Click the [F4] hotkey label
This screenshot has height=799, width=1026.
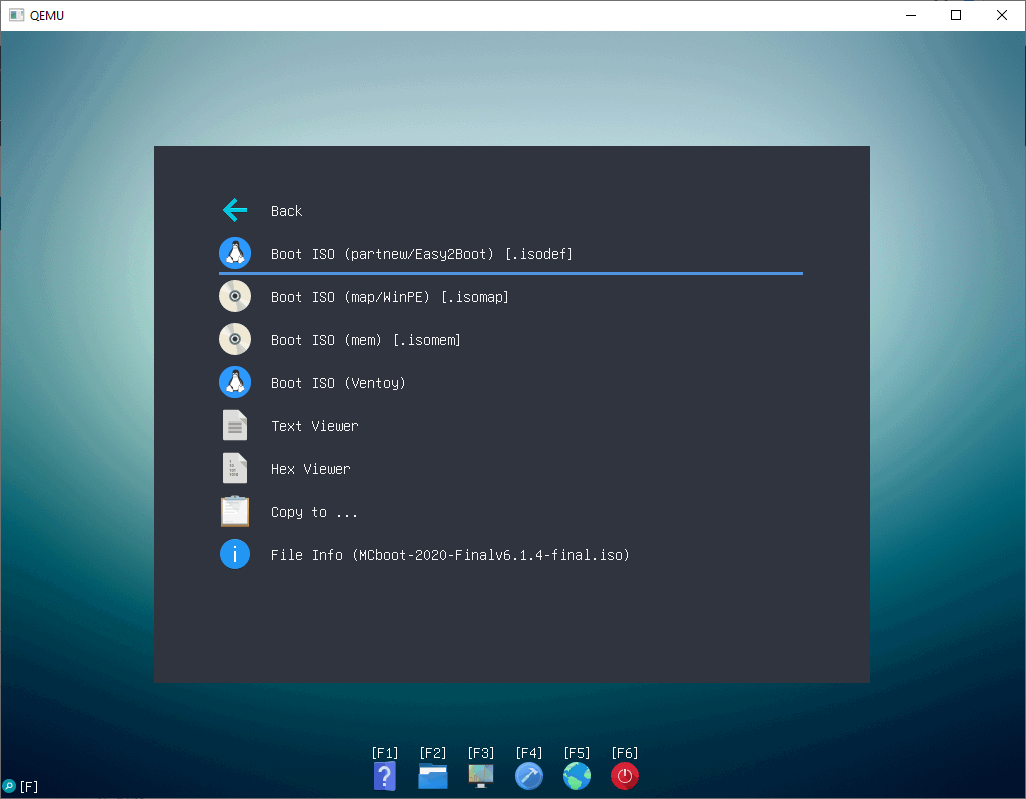[x=529, y=753]
